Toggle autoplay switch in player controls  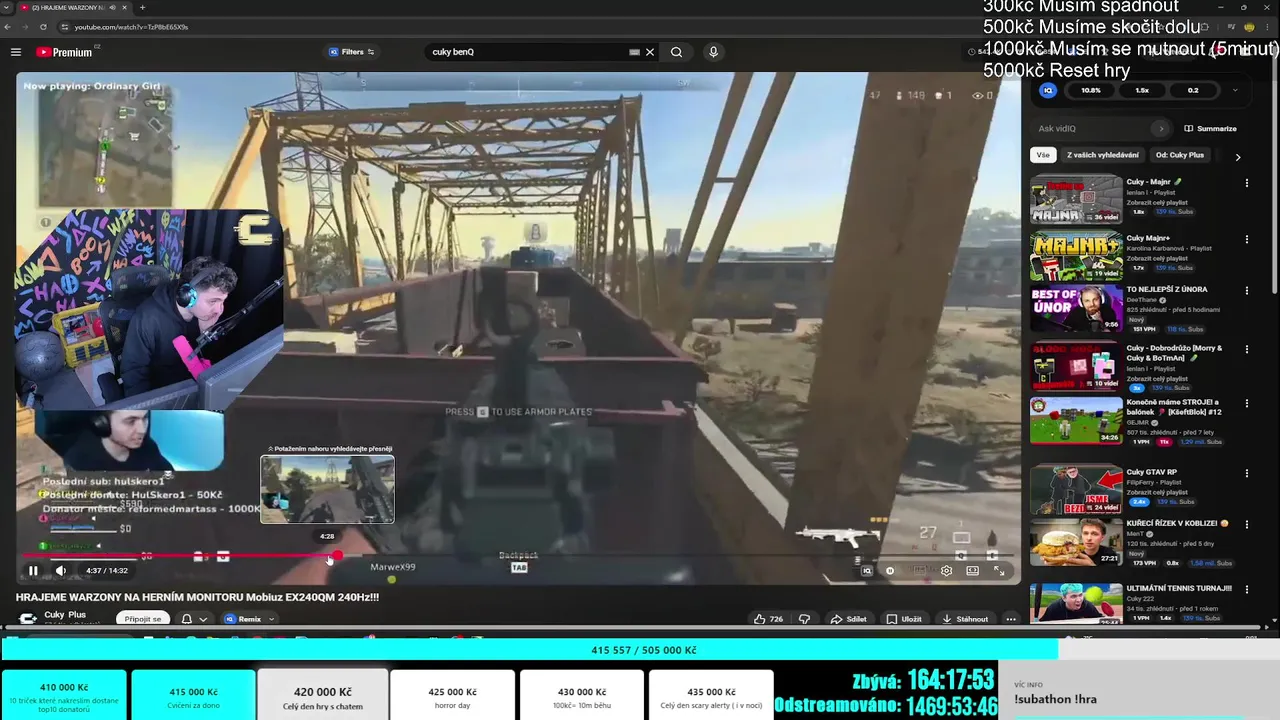tap(890, 571)
